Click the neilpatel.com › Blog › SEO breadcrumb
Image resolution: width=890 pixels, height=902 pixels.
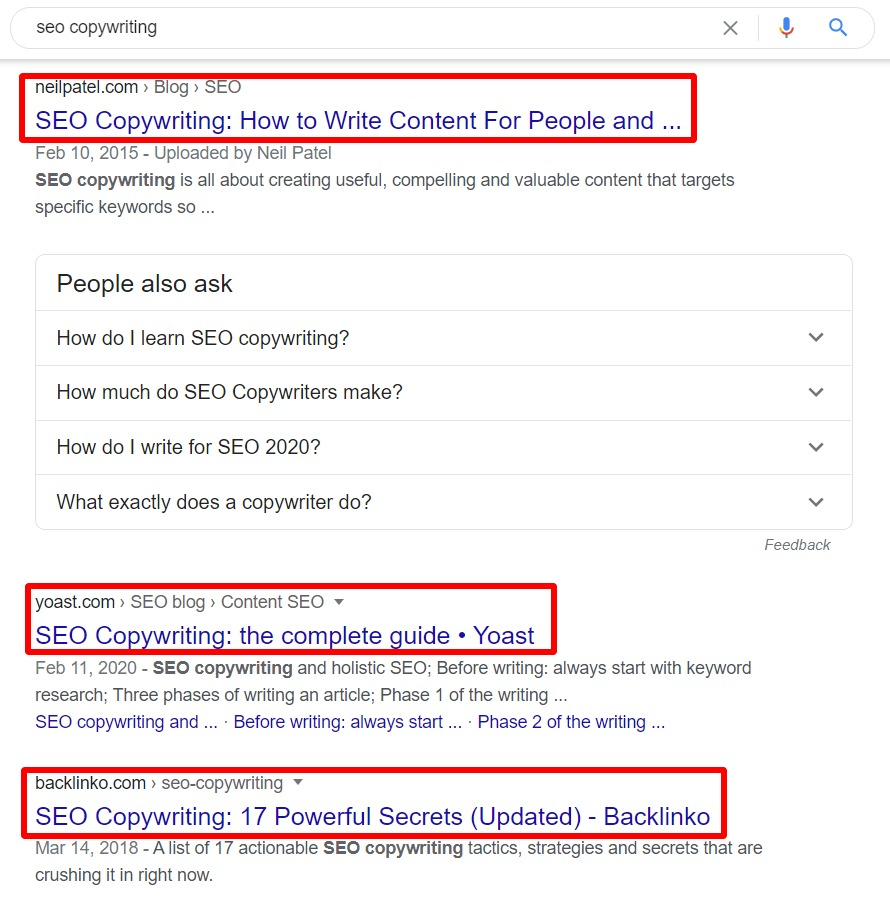point(138,87)
